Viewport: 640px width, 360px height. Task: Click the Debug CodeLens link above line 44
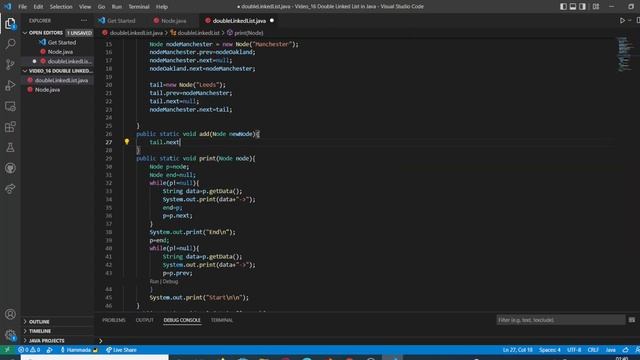[171, 281]
